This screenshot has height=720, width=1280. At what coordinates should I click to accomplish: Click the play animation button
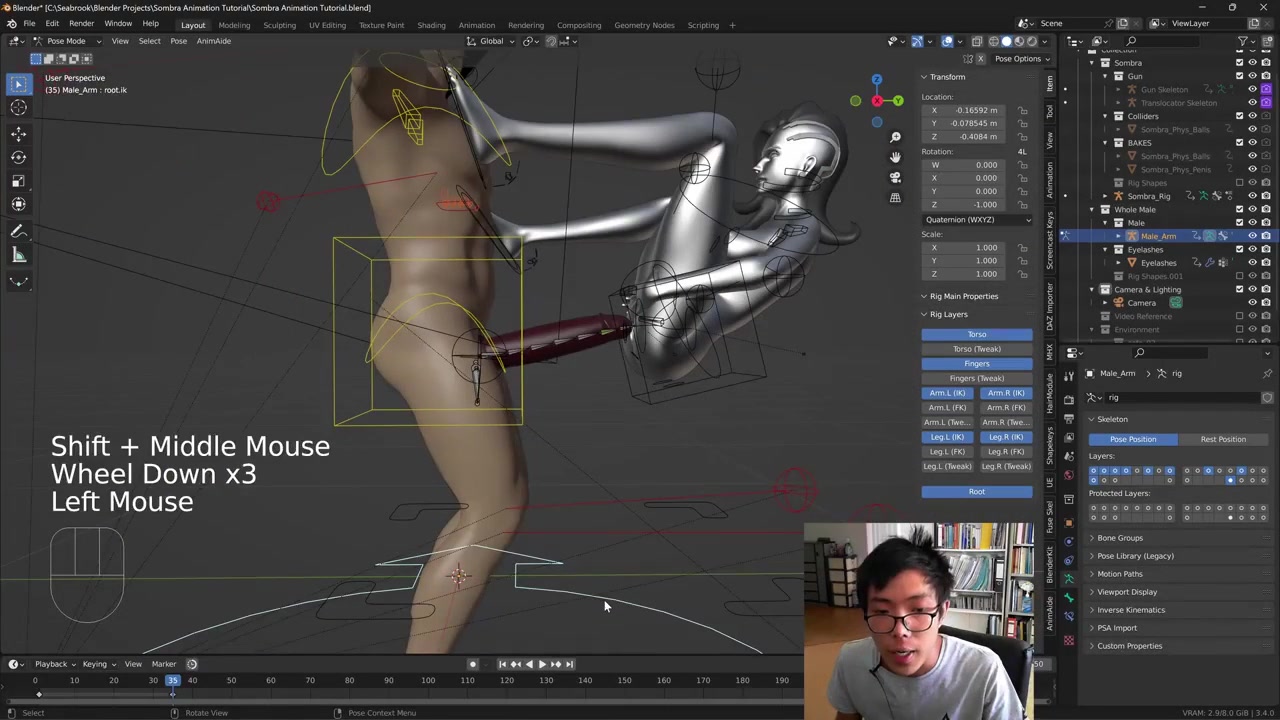[x=542, y=664]
